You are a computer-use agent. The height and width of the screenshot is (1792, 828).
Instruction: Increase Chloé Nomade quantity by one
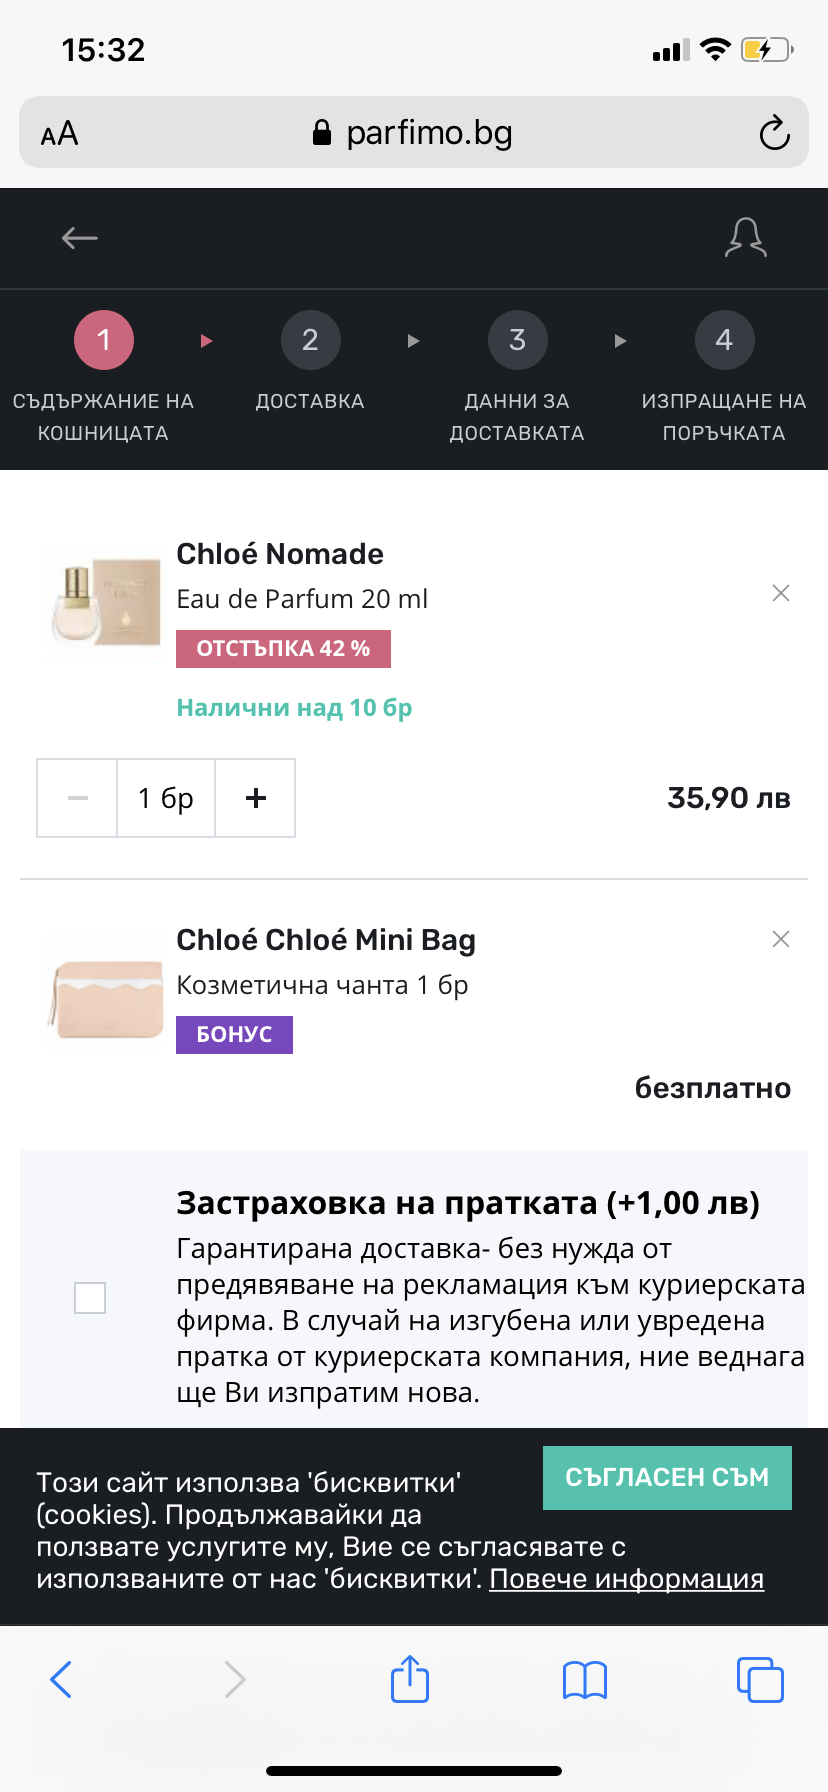(x=256, y=797)
